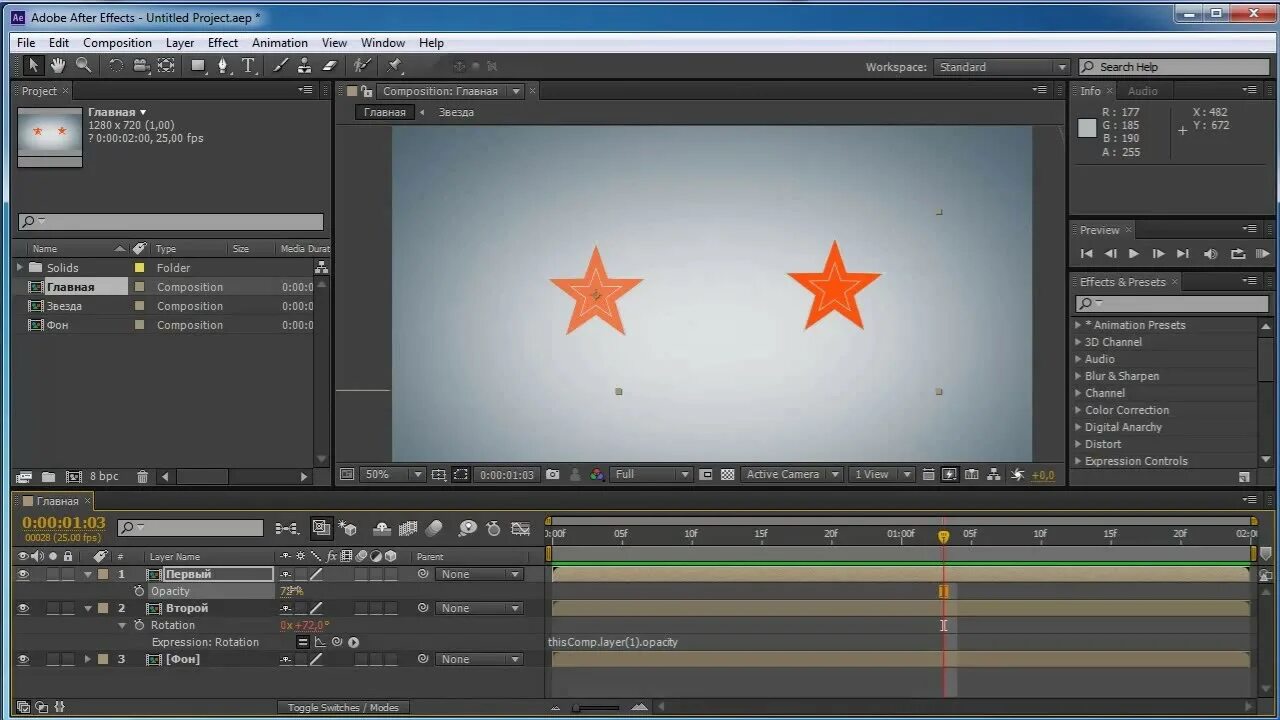Viewport: 1280px width, 720px height.
Task: Select the Horizontal Type tool
Action: (x=249, y=66)
